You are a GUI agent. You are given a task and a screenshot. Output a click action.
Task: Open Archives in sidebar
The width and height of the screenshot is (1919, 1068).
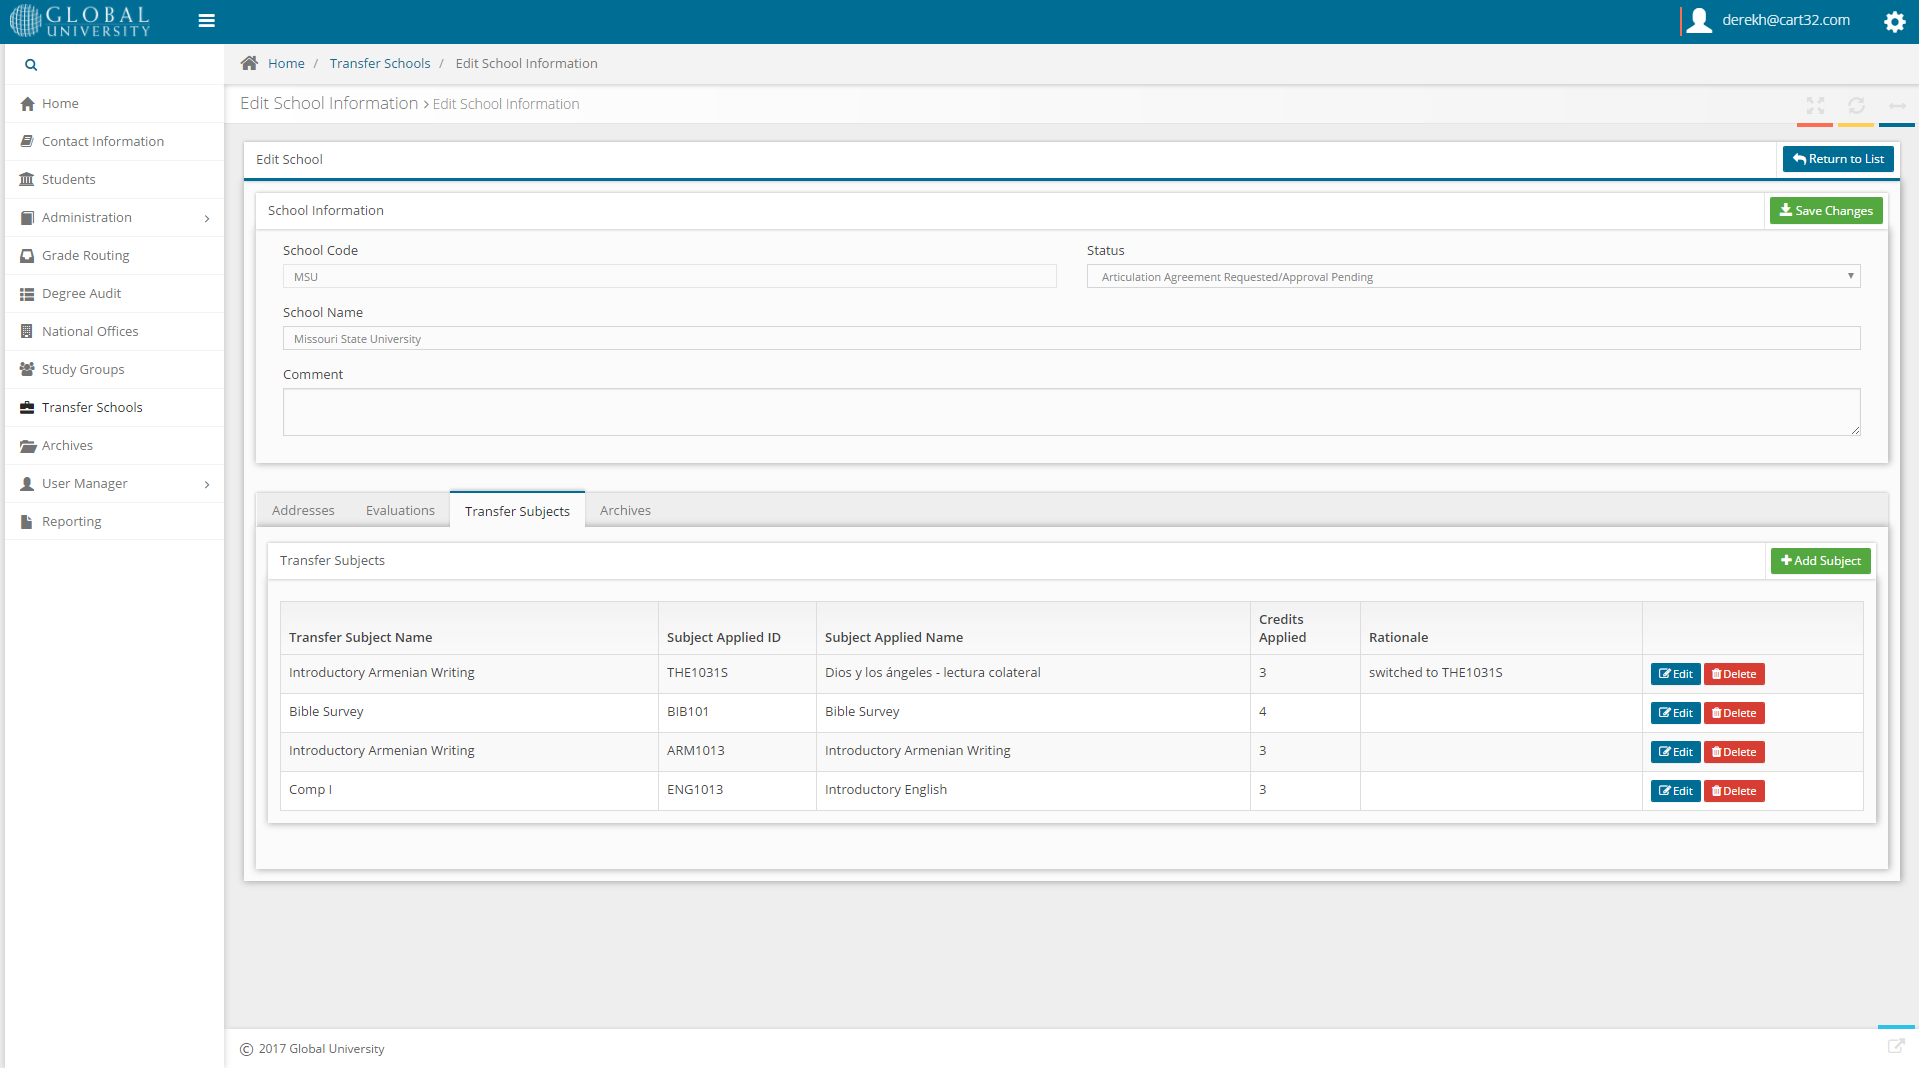114,446
